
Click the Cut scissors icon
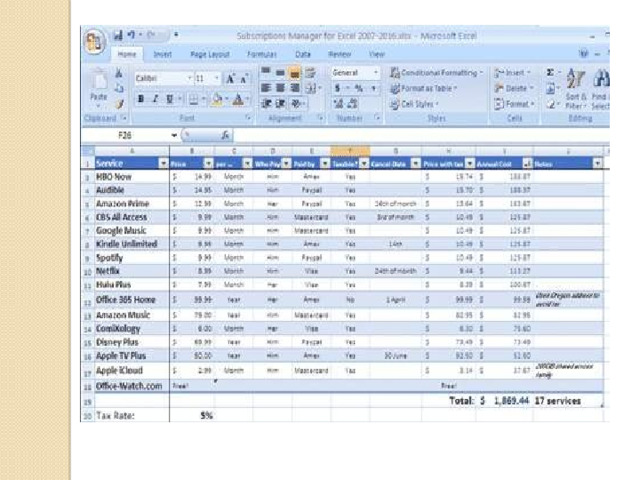pyautogui.click(x=119, y=73)
